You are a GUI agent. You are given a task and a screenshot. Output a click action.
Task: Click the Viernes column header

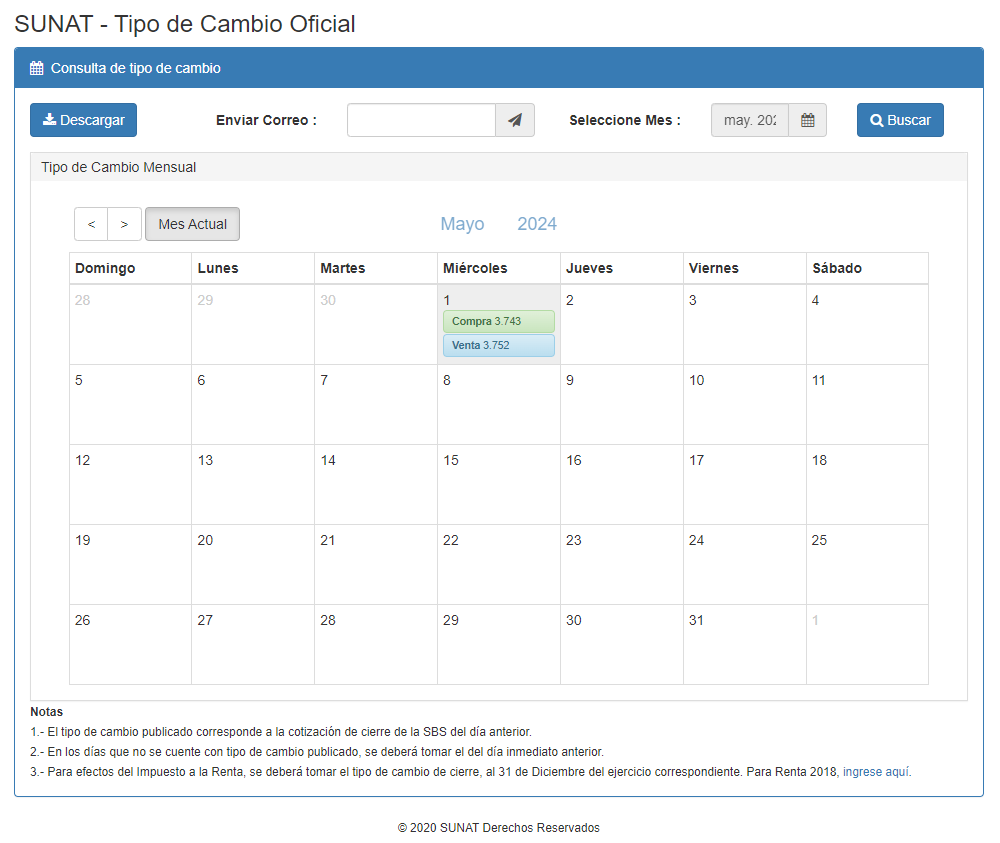coord(745,268)
